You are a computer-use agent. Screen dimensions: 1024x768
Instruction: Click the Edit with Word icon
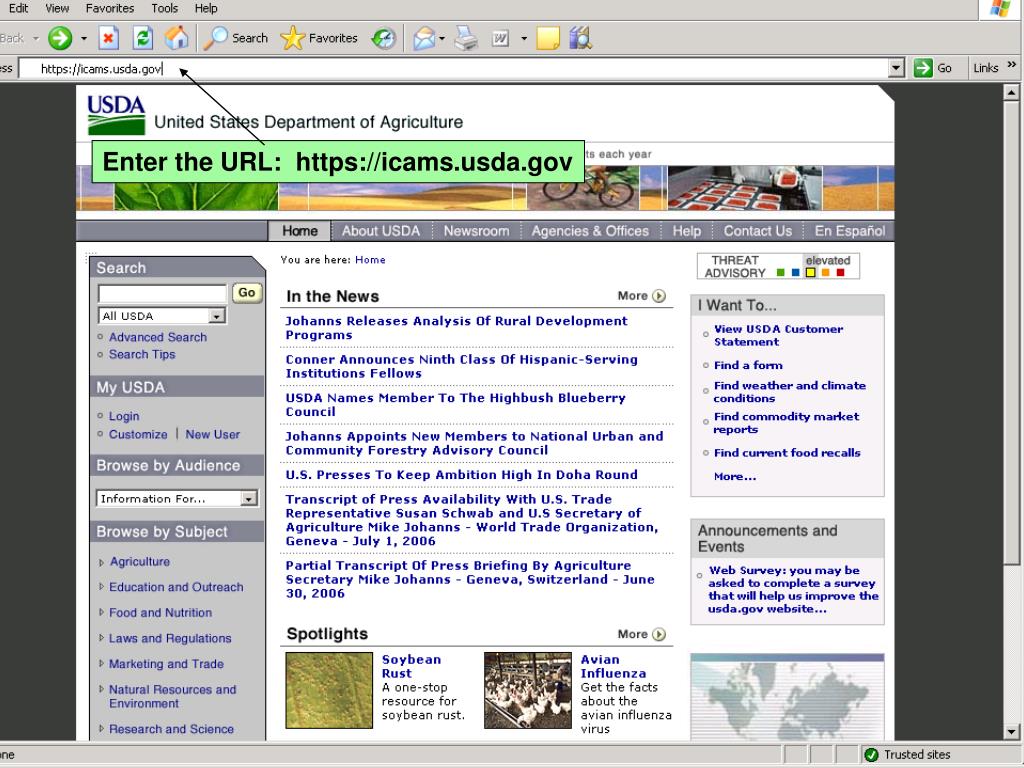[x=500, y=39]
